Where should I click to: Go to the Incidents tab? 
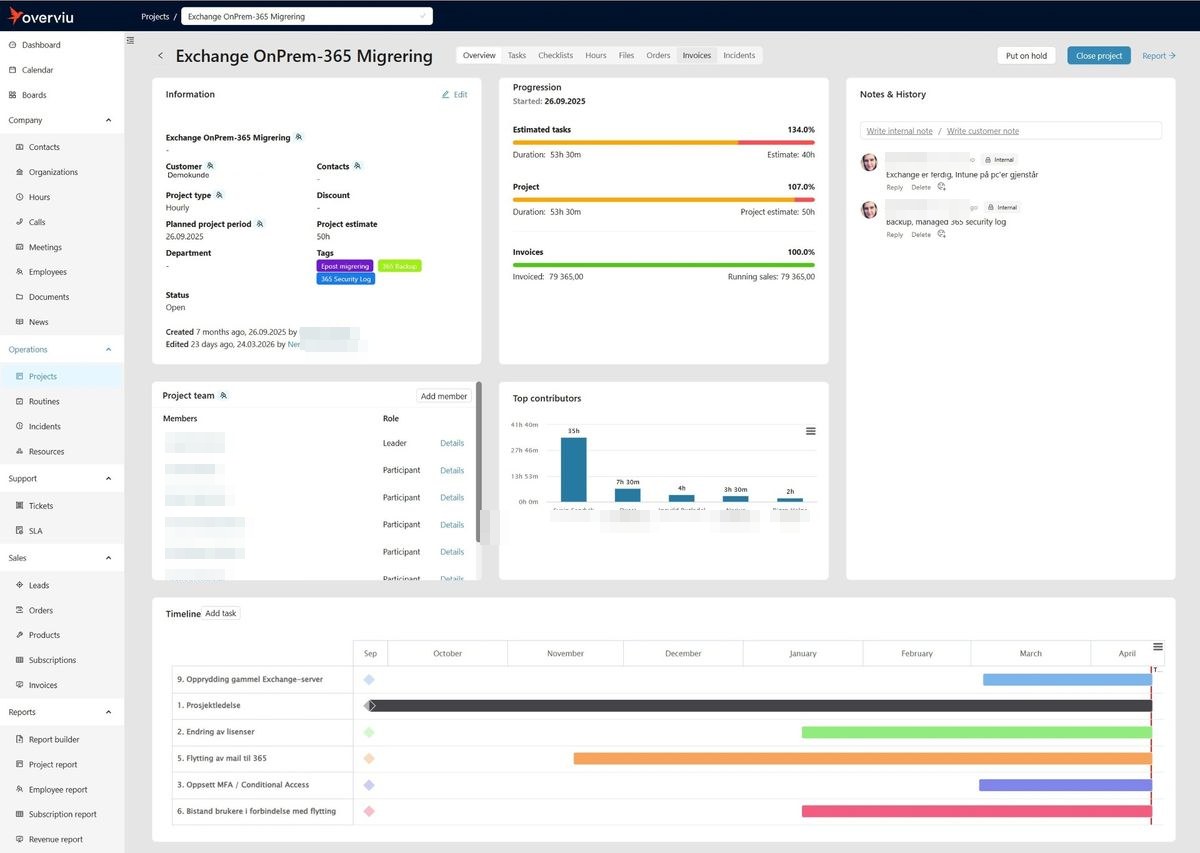[x=739, y=56]
